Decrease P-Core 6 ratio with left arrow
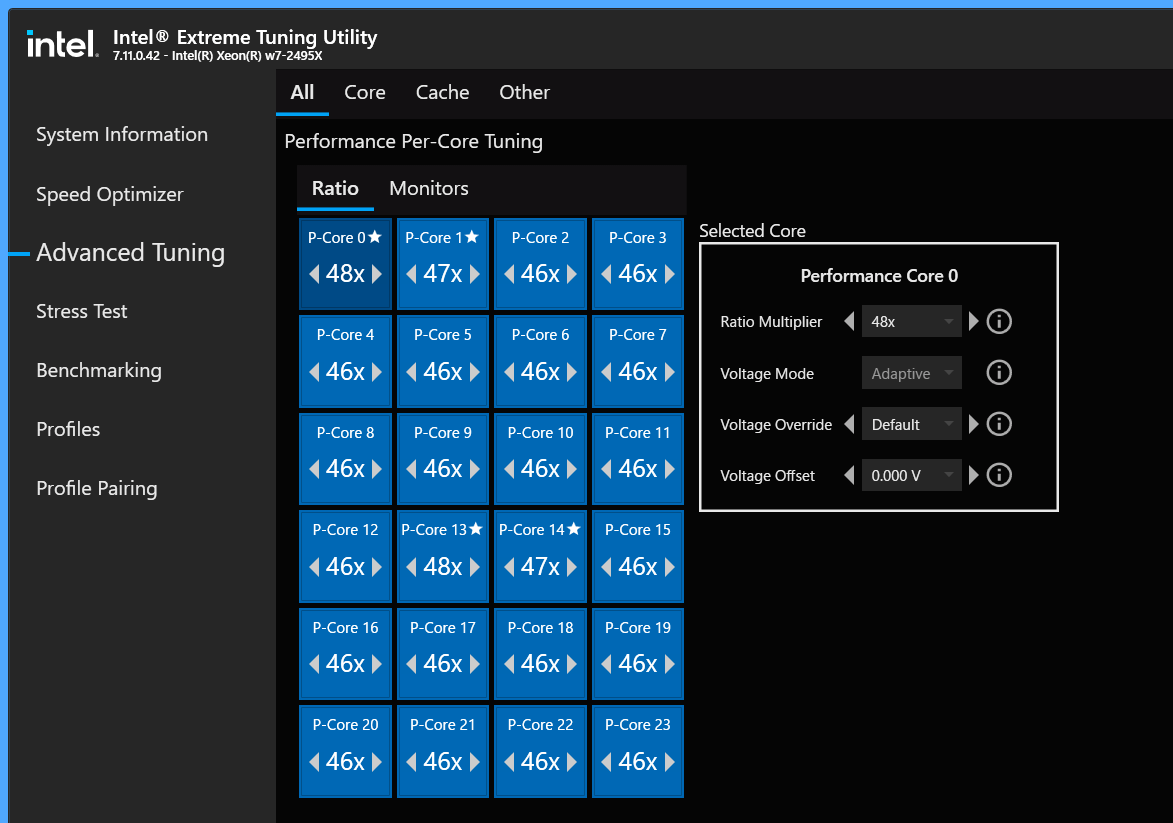The width and height of the screenshot is (1173, 823). pos(509,372)
